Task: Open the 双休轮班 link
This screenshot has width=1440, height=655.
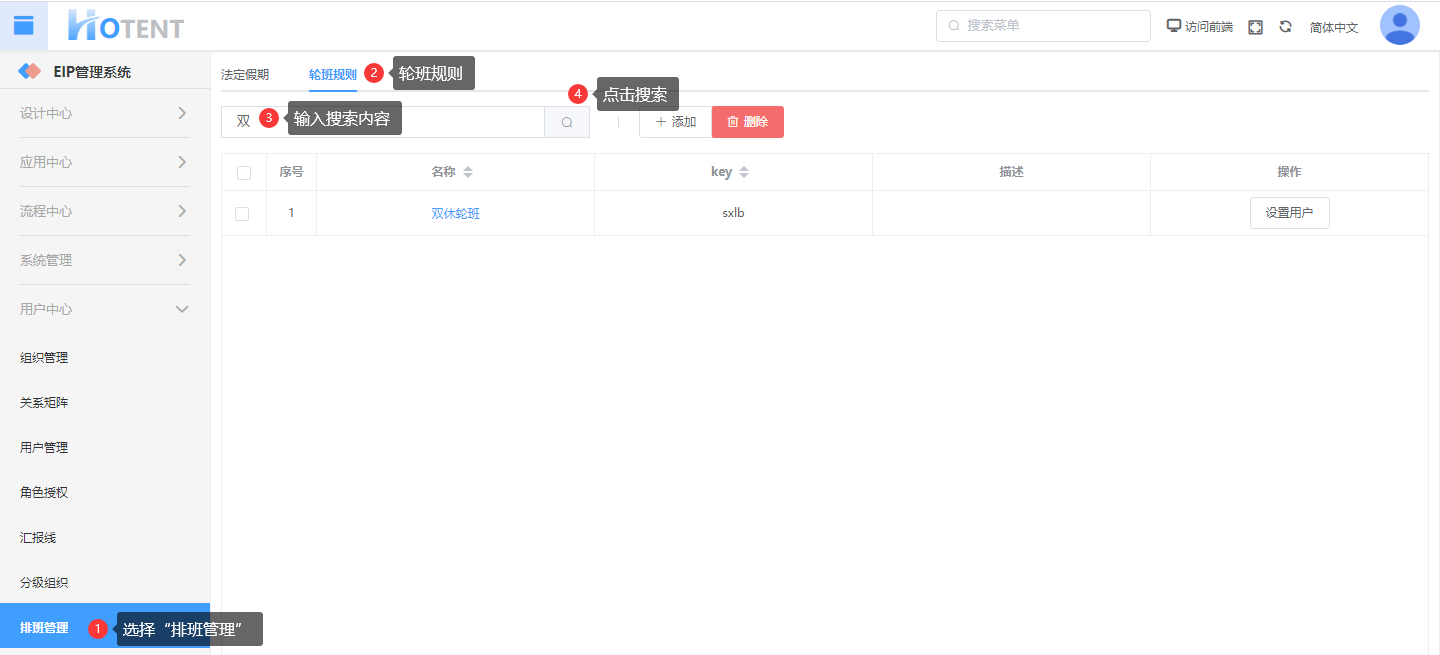Action: pos(456,213)
